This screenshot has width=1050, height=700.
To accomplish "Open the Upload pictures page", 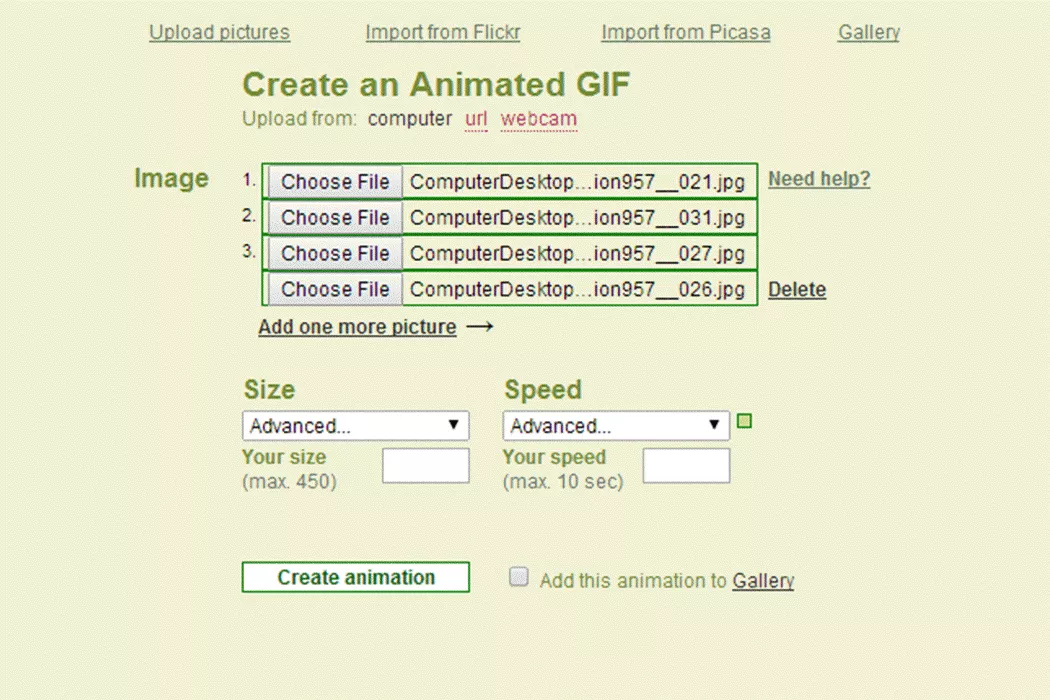I will pyautogui.click(x=219, y=32).
